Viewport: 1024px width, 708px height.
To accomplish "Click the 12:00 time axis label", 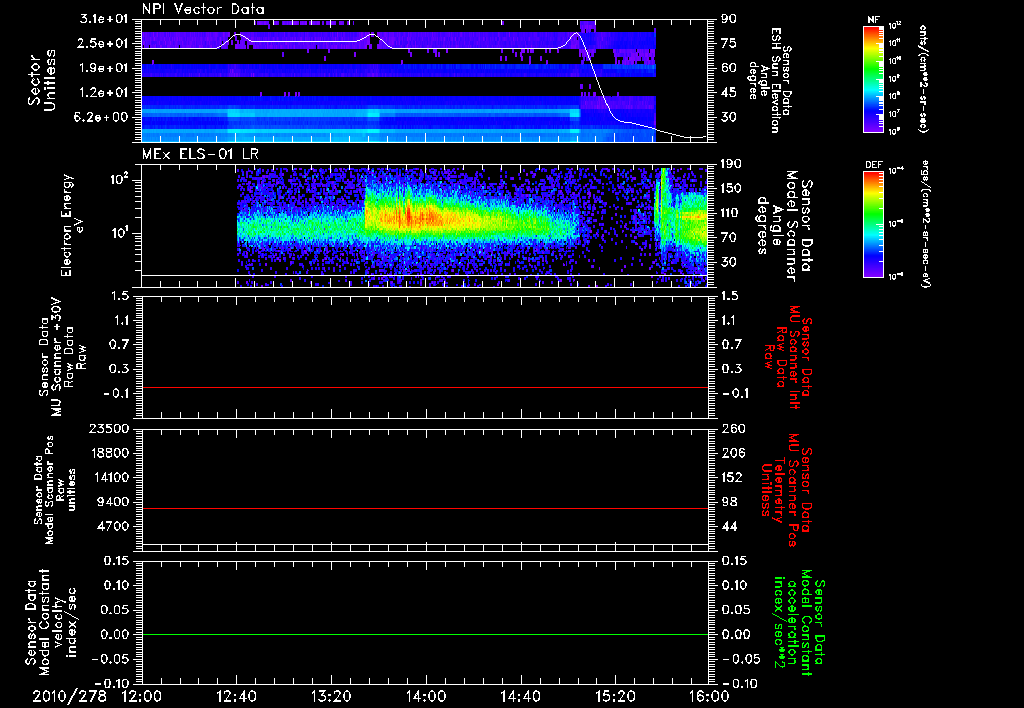I will (142, 696).
